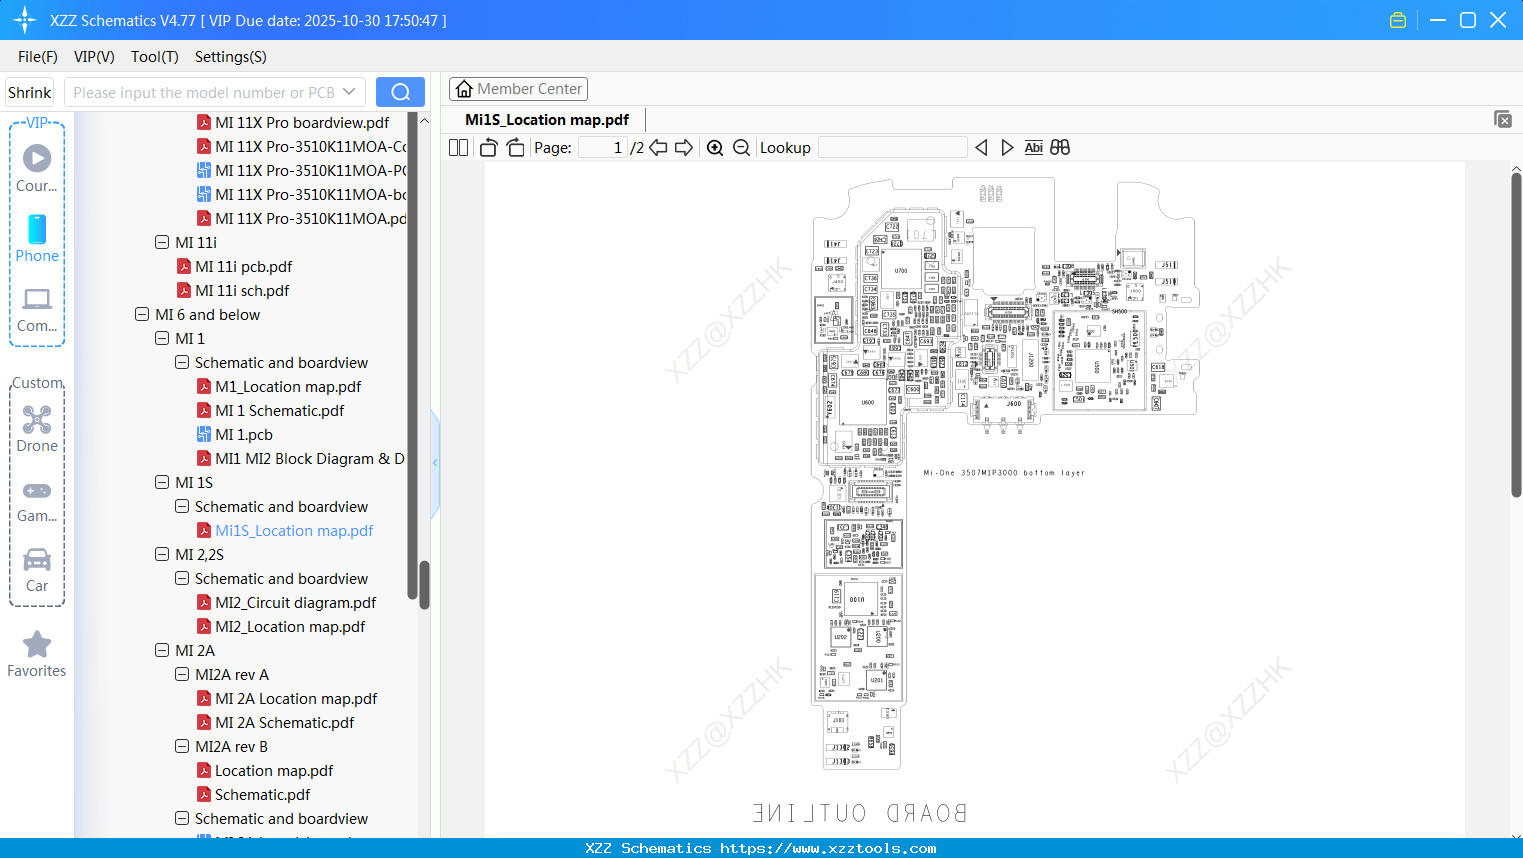The height and width of the screenshot is (858, 1523).
Task: Open the model number dropdown arrow
Action: (x=351, y=91)
